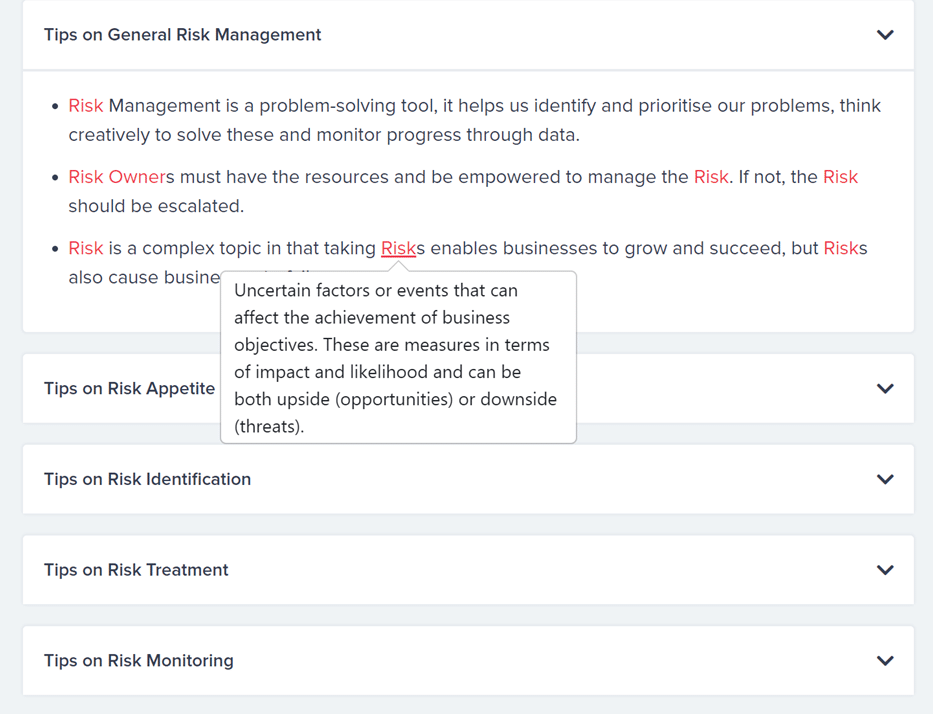Click the Risk Monitoring chevron arrow
This screenshot has width=933, height=714.
(885, 660)
